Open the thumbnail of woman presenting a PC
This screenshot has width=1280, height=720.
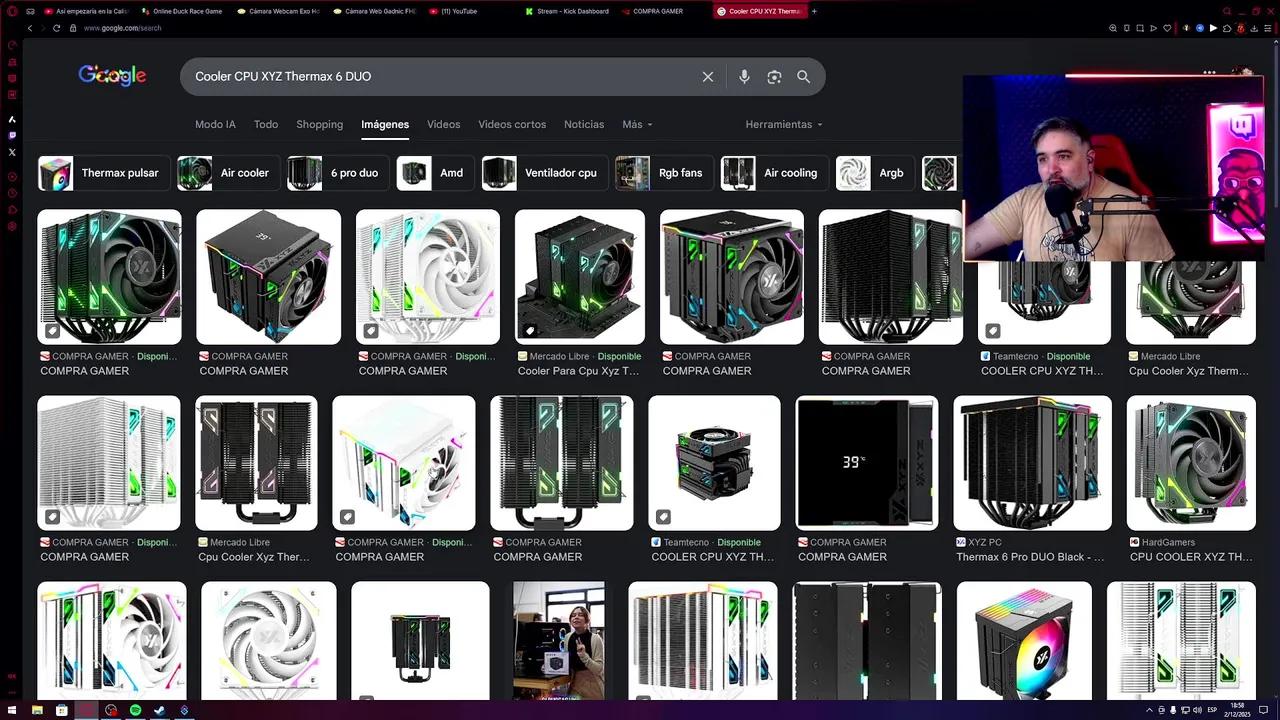pyautogui.click(x=559, y=641)
